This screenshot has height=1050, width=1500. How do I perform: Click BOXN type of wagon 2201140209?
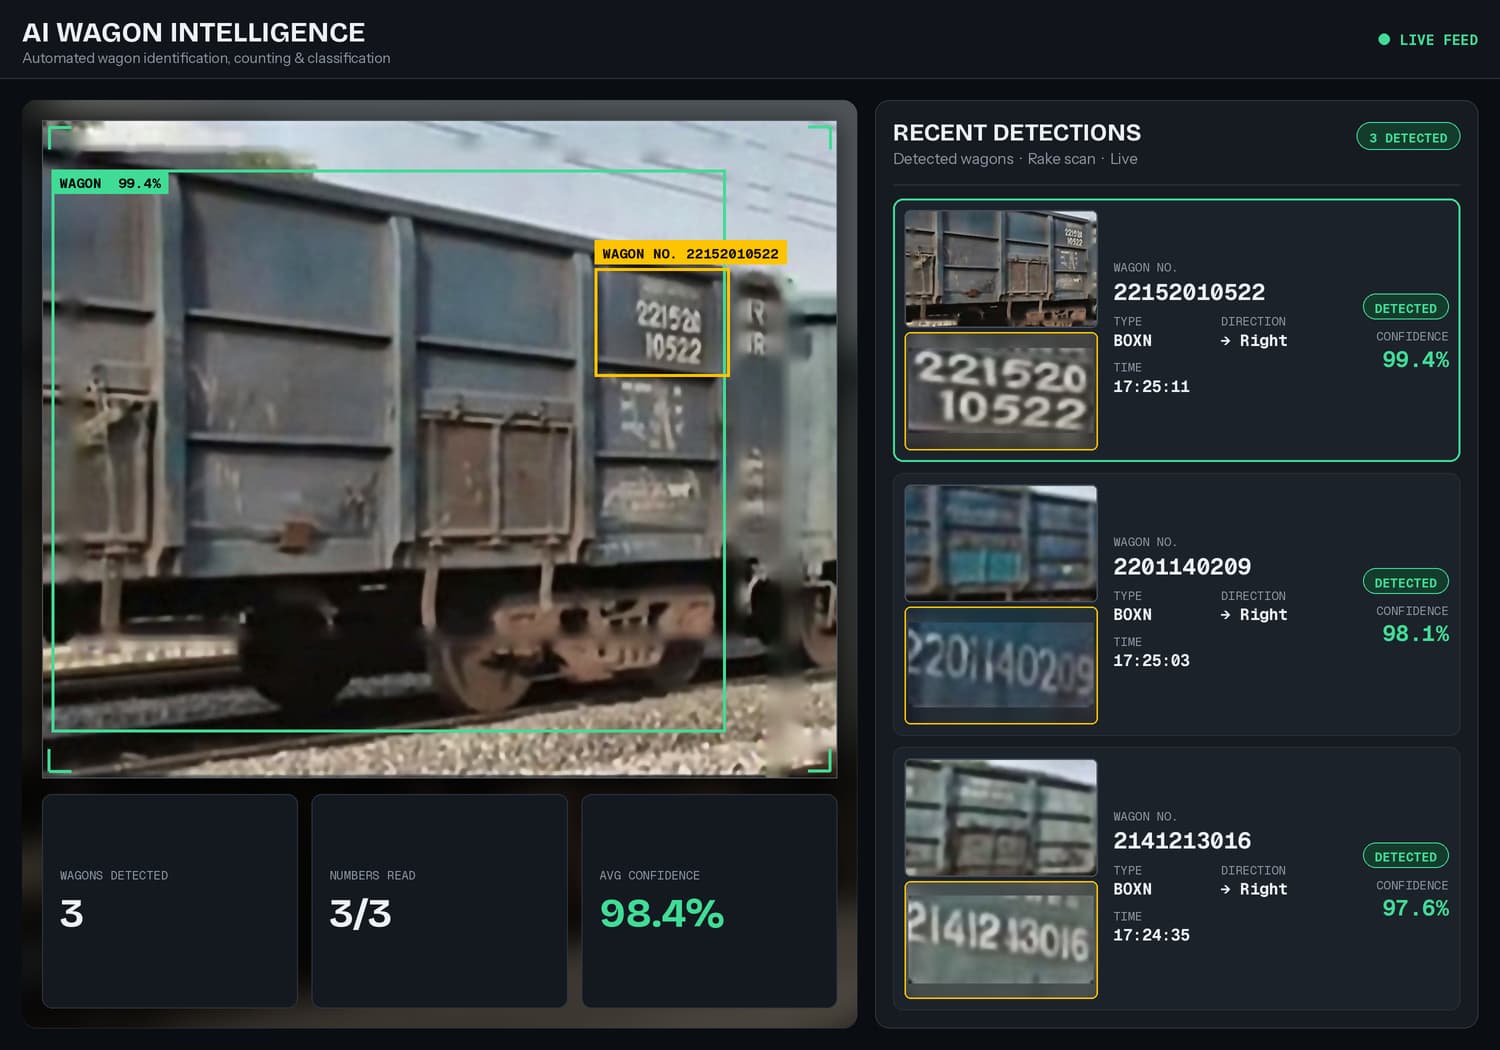[x=1132, y=615]
